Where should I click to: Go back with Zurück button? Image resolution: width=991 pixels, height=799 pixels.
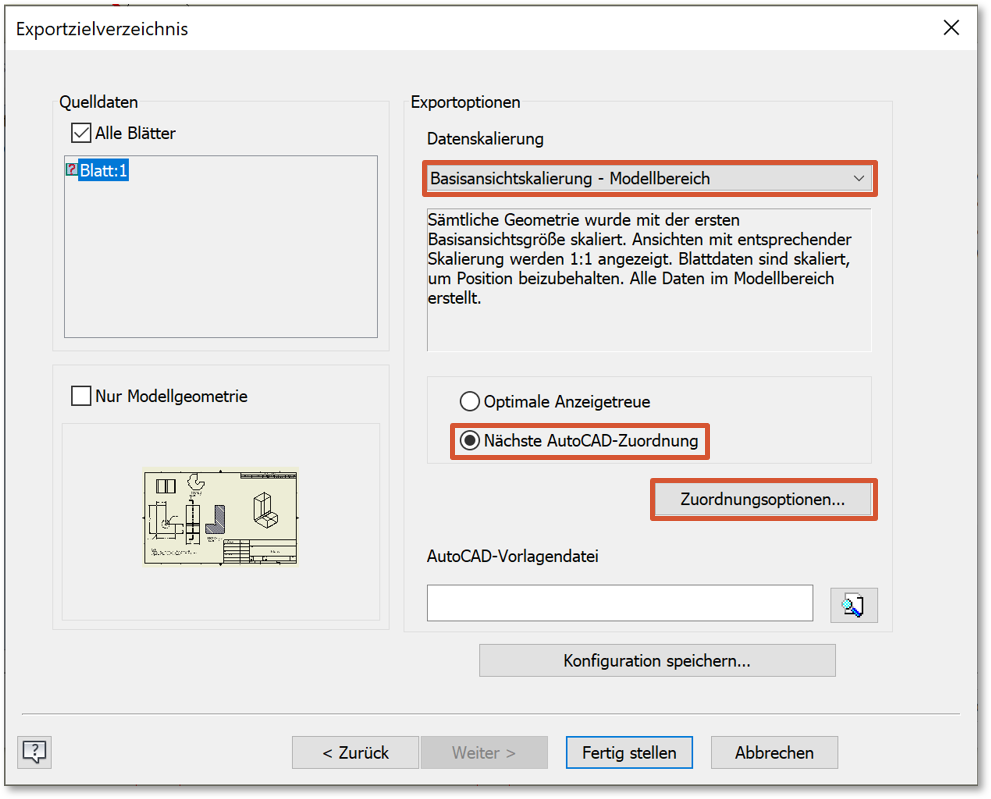[x=355, y=752]
